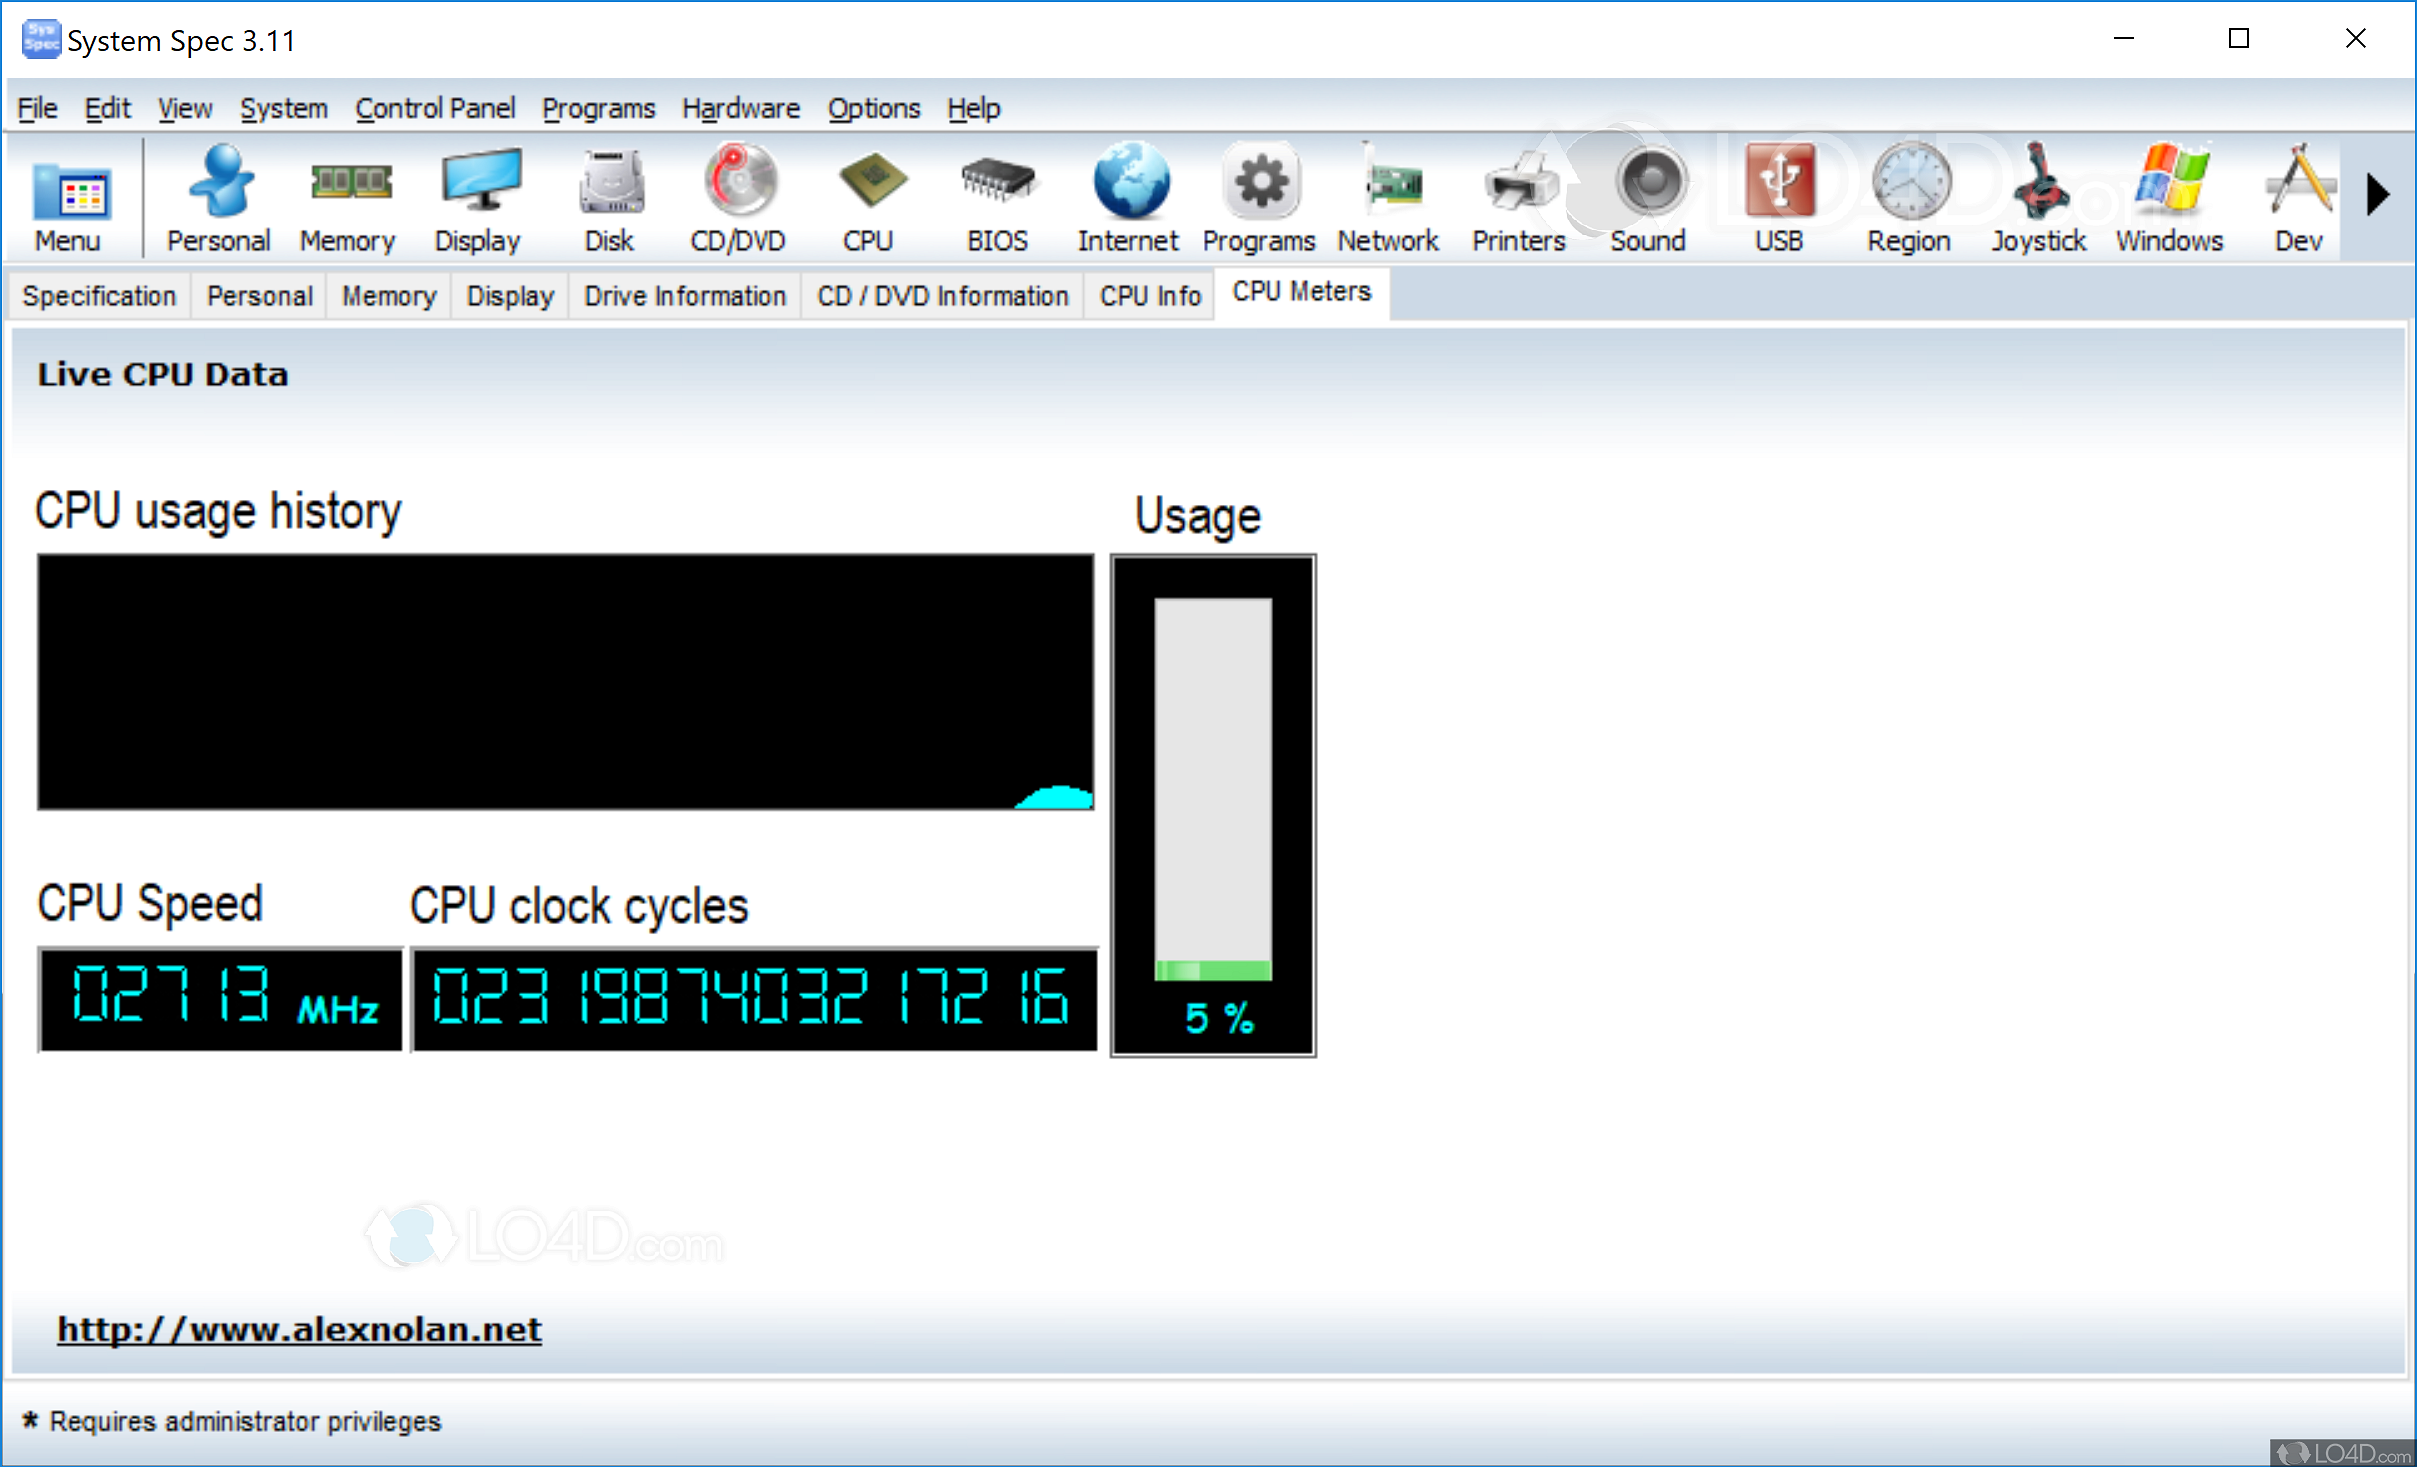Open the alexnolan.net website link

(299, 1329)
